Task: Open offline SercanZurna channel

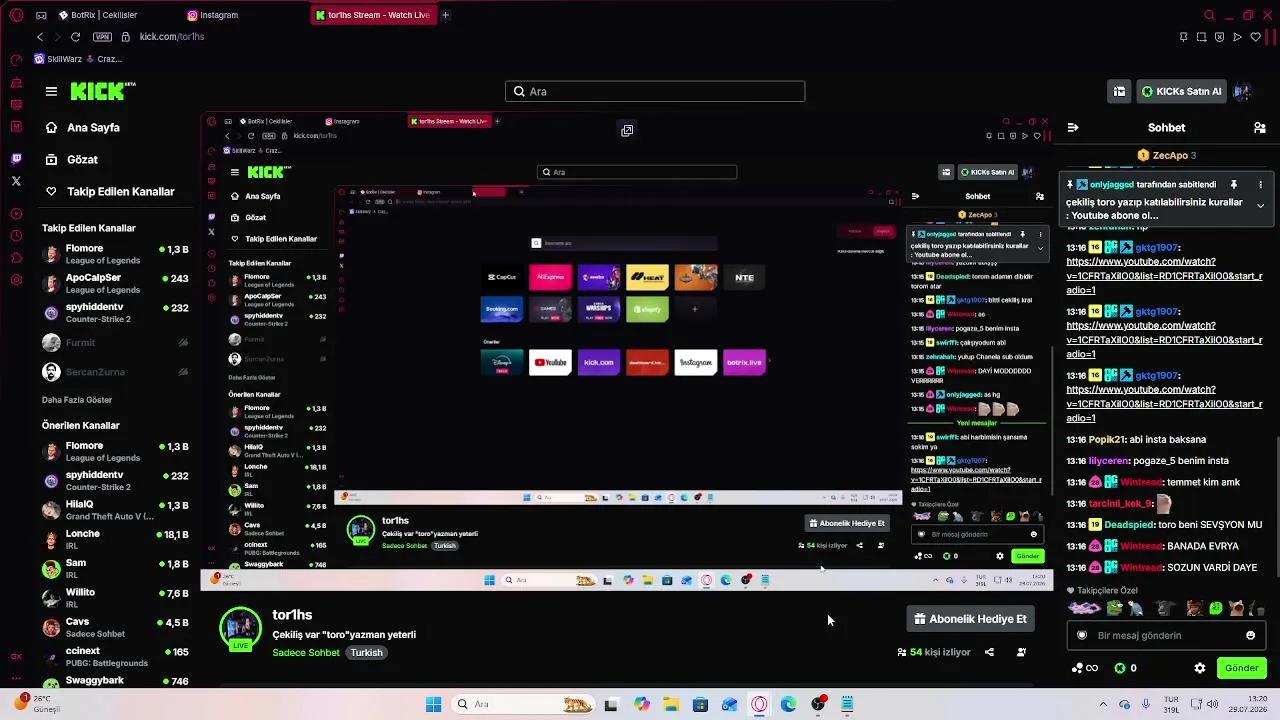Action: pos(115,372)
